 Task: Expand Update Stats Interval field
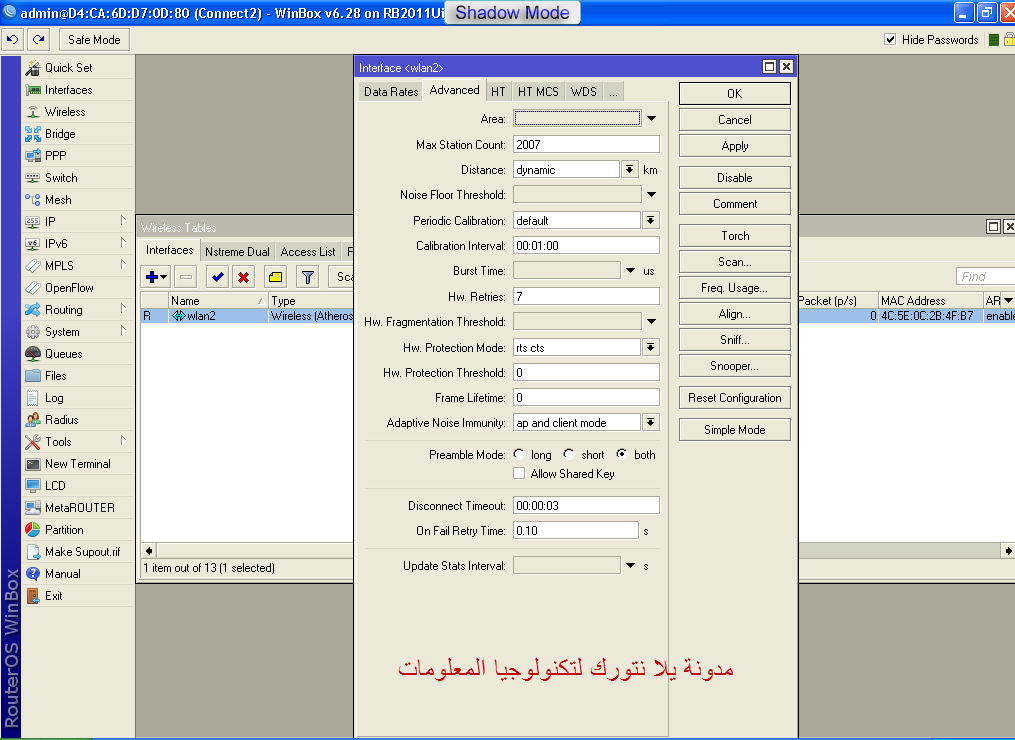tap(630, 566)
